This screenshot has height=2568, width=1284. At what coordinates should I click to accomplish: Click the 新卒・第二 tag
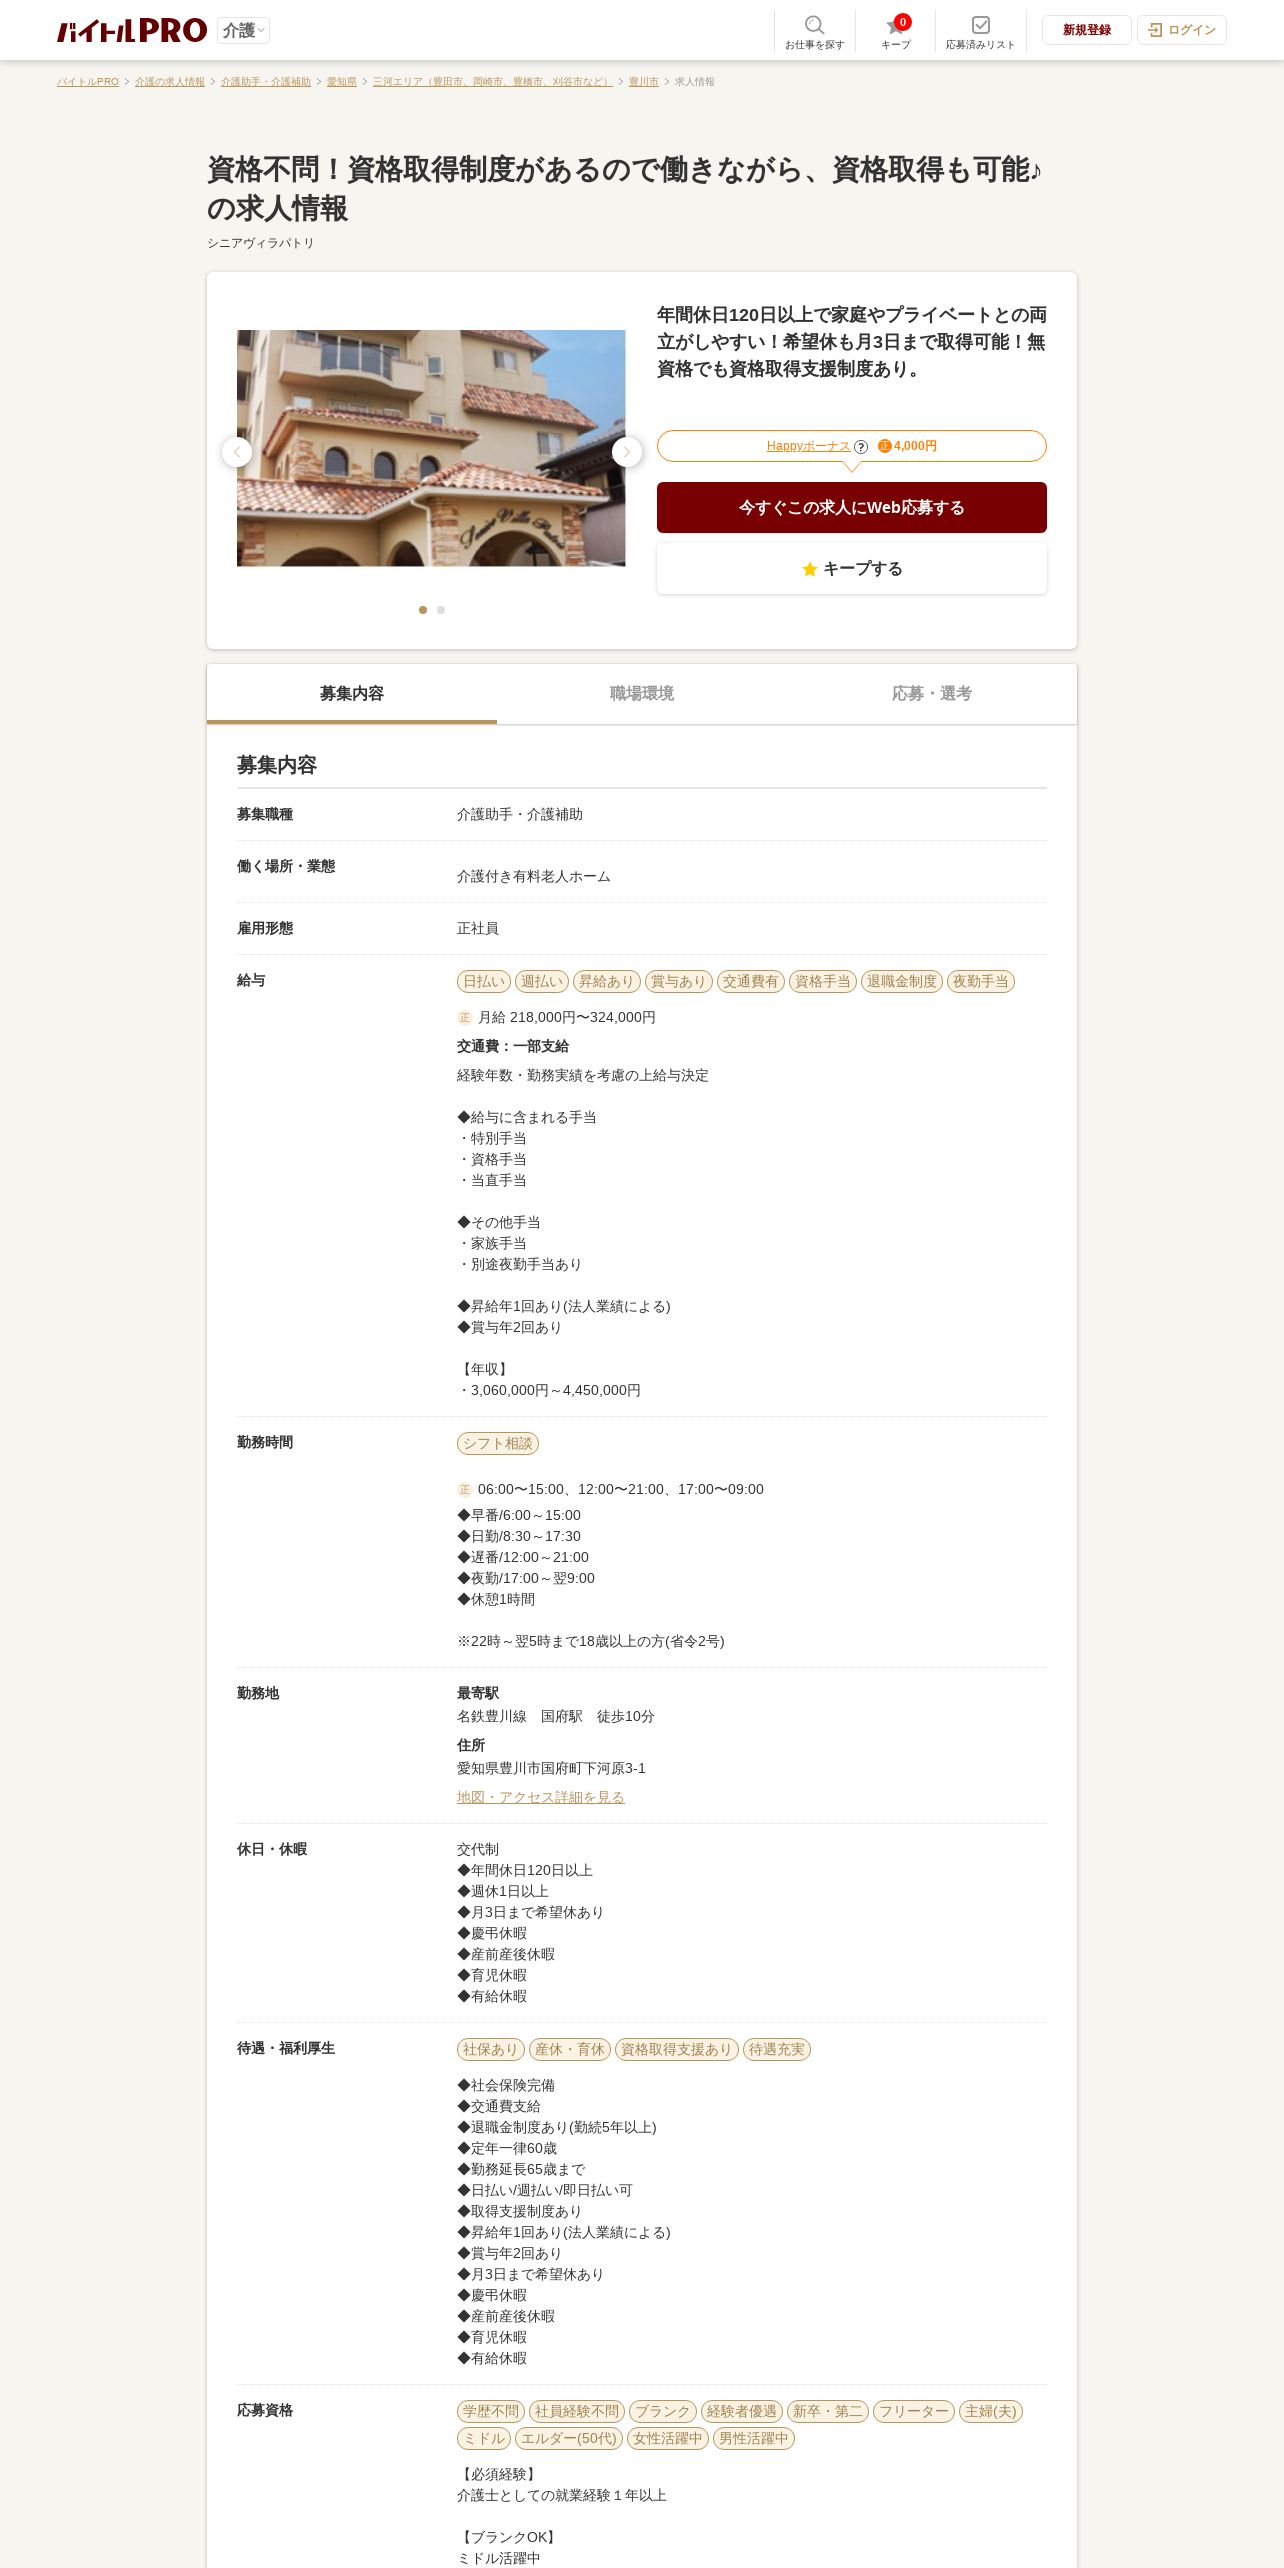[x=828, y=2412]
